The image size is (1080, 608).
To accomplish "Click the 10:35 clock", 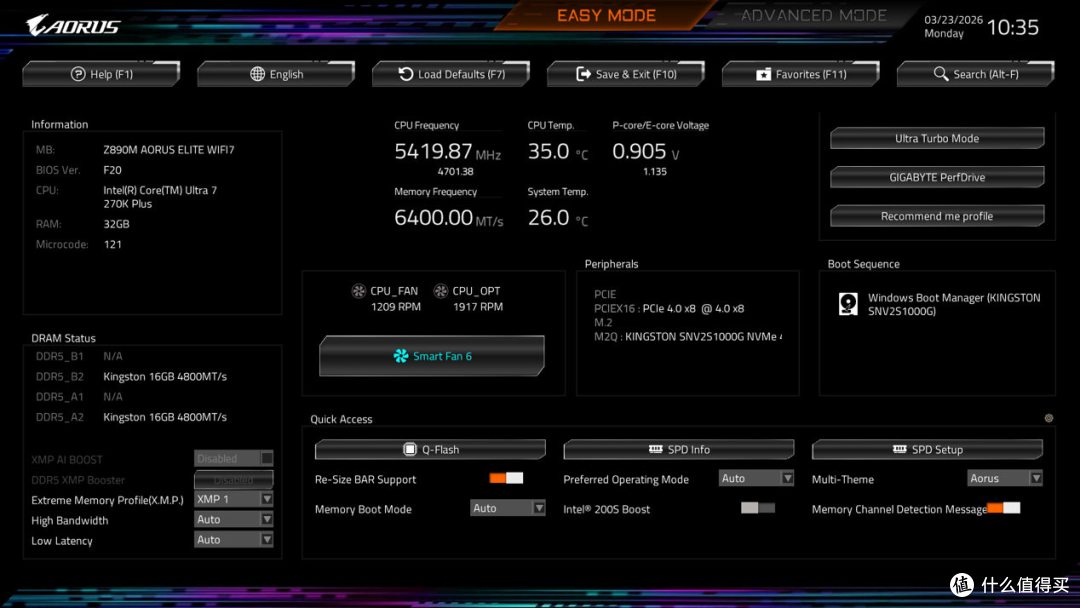I will (x=1012, y=28).
